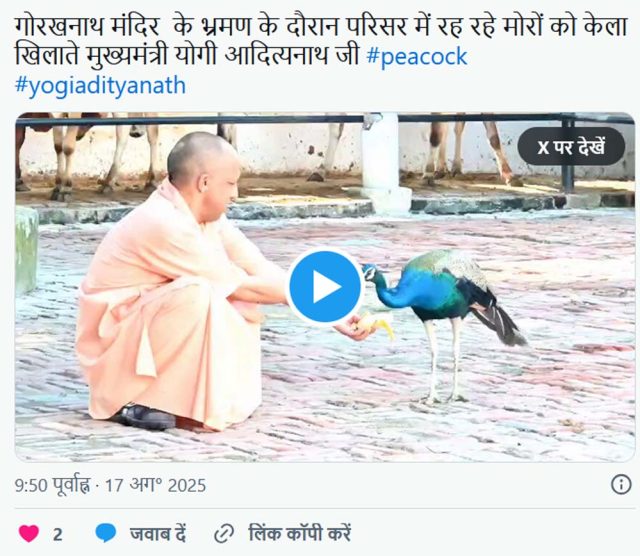Image resolution: width=640 pixels, height=556 pixels.
Task: Choose 'लिंक कॉपी करें' text
Action: (x=300, y=534)
